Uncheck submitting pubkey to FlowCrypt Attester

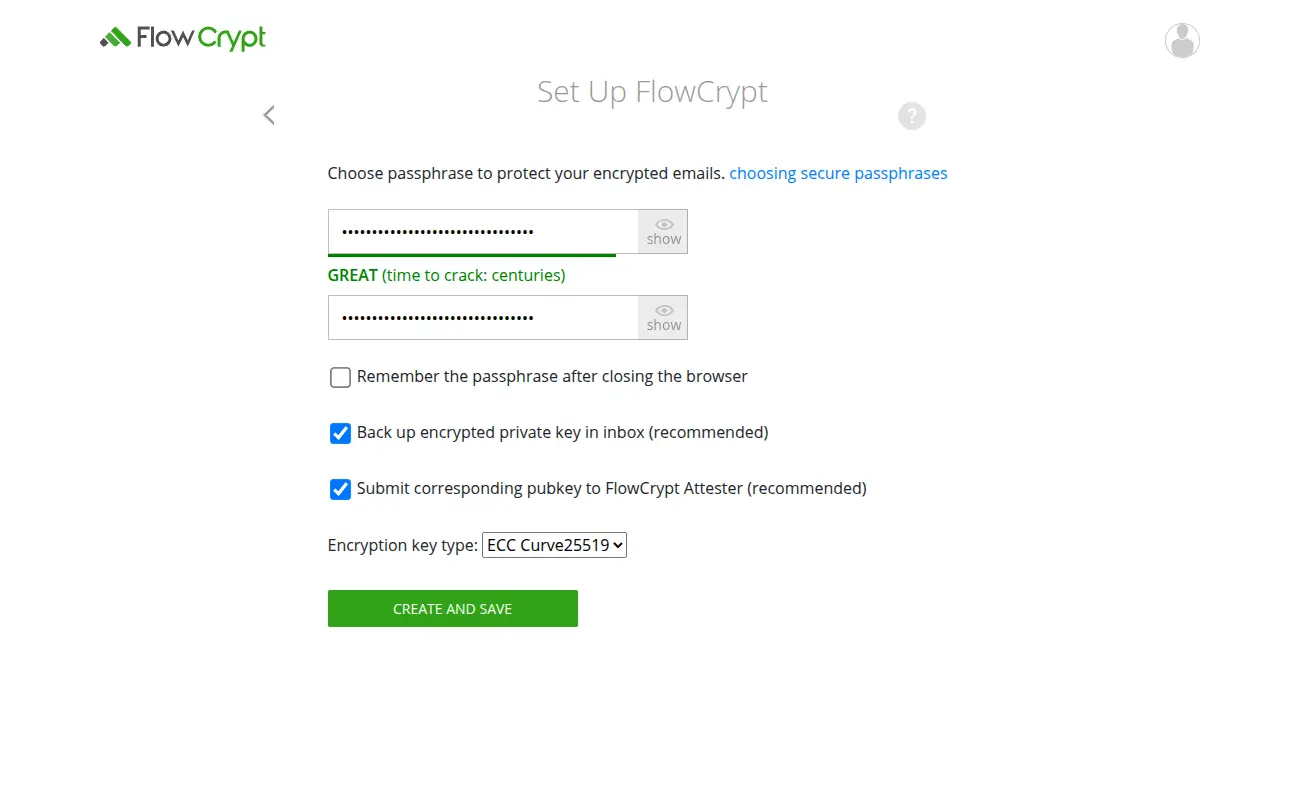(340, 489)
